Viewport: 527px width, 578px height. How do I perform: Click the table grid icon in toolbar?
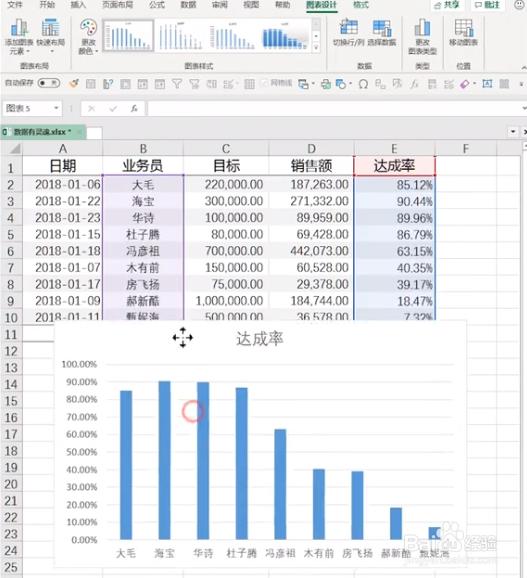[249, 84]
